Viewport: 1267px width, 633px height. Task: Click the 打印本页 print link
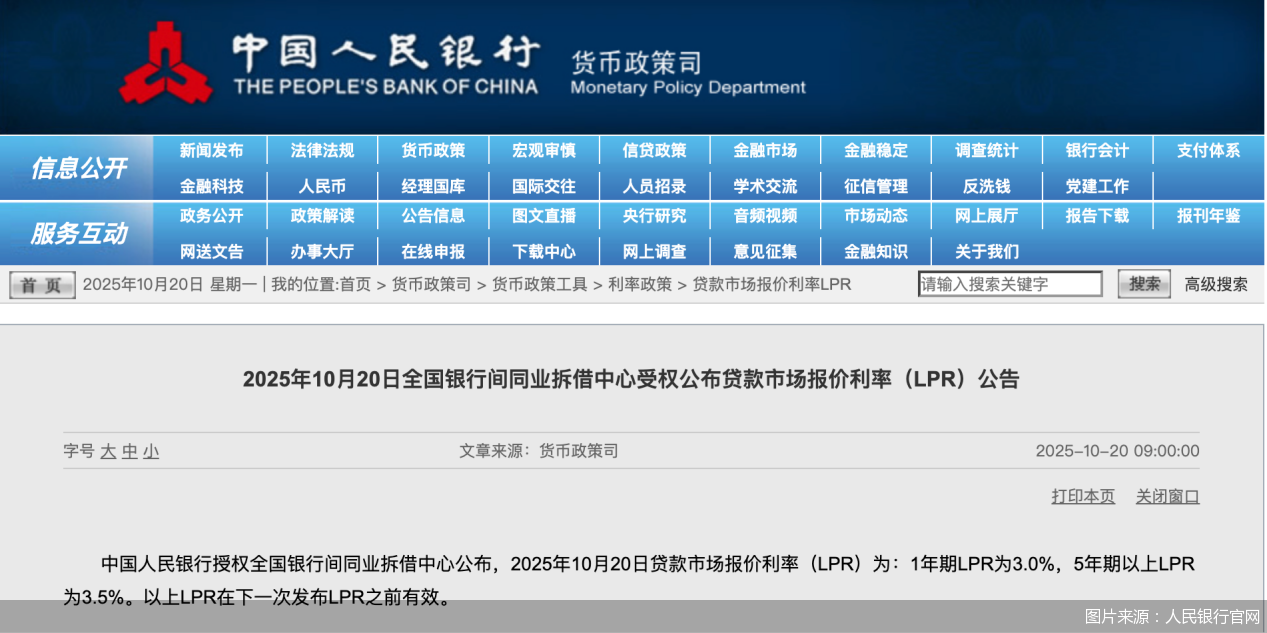pos(1082,496)
